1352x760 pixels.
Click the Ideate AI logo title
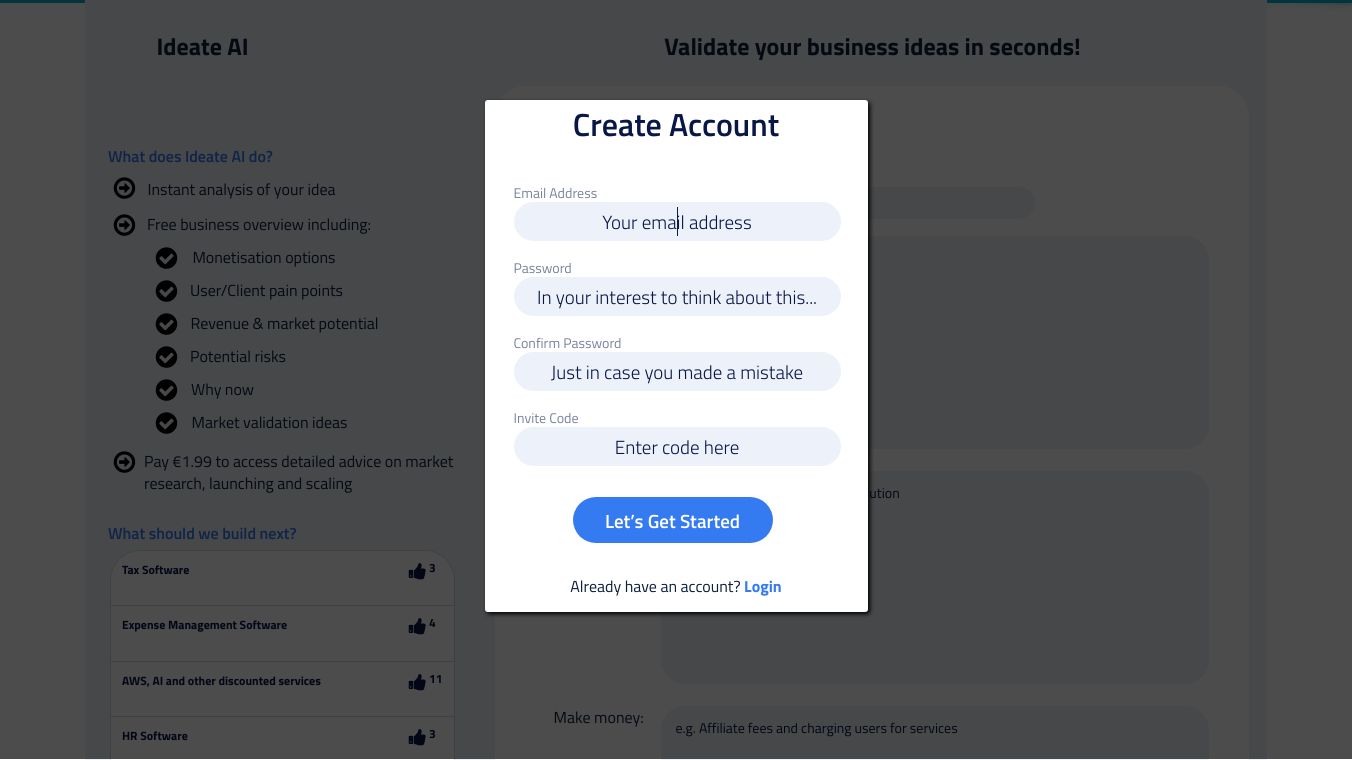(x=202, y=47)
